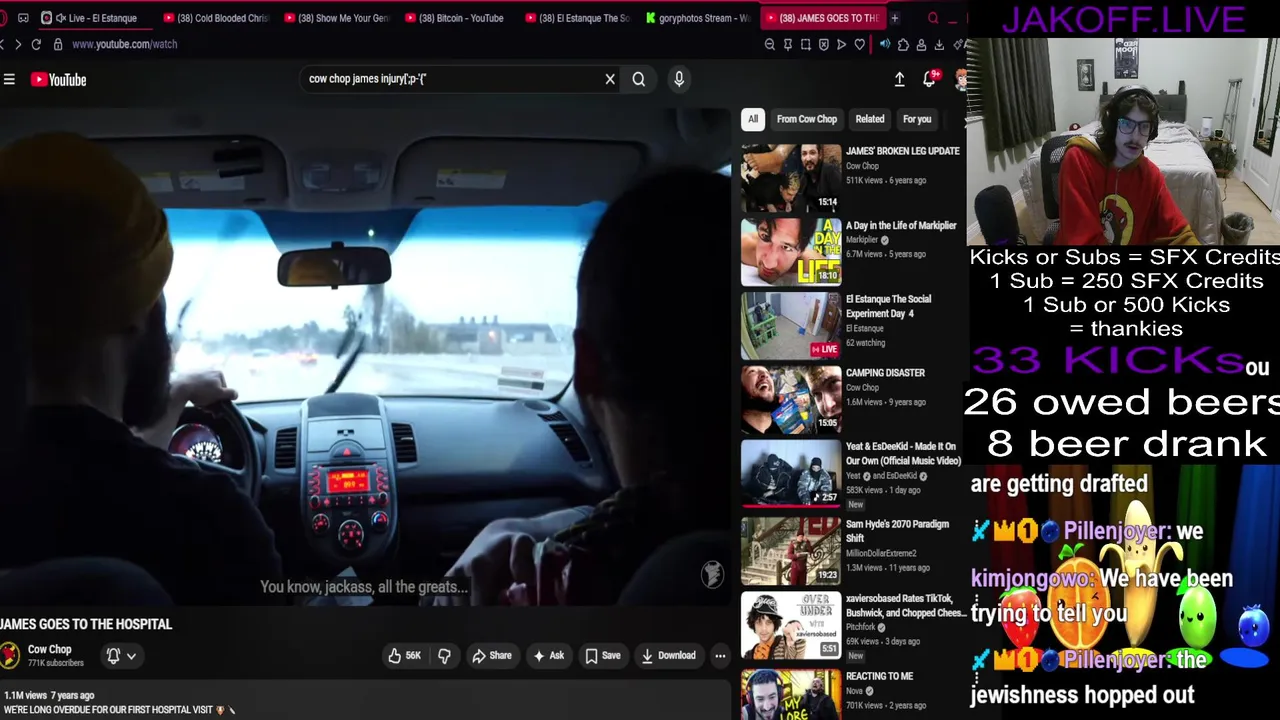Run search with the magnifier button
The width and height of the screenshot is (1280, 720).
click(639, 79)
